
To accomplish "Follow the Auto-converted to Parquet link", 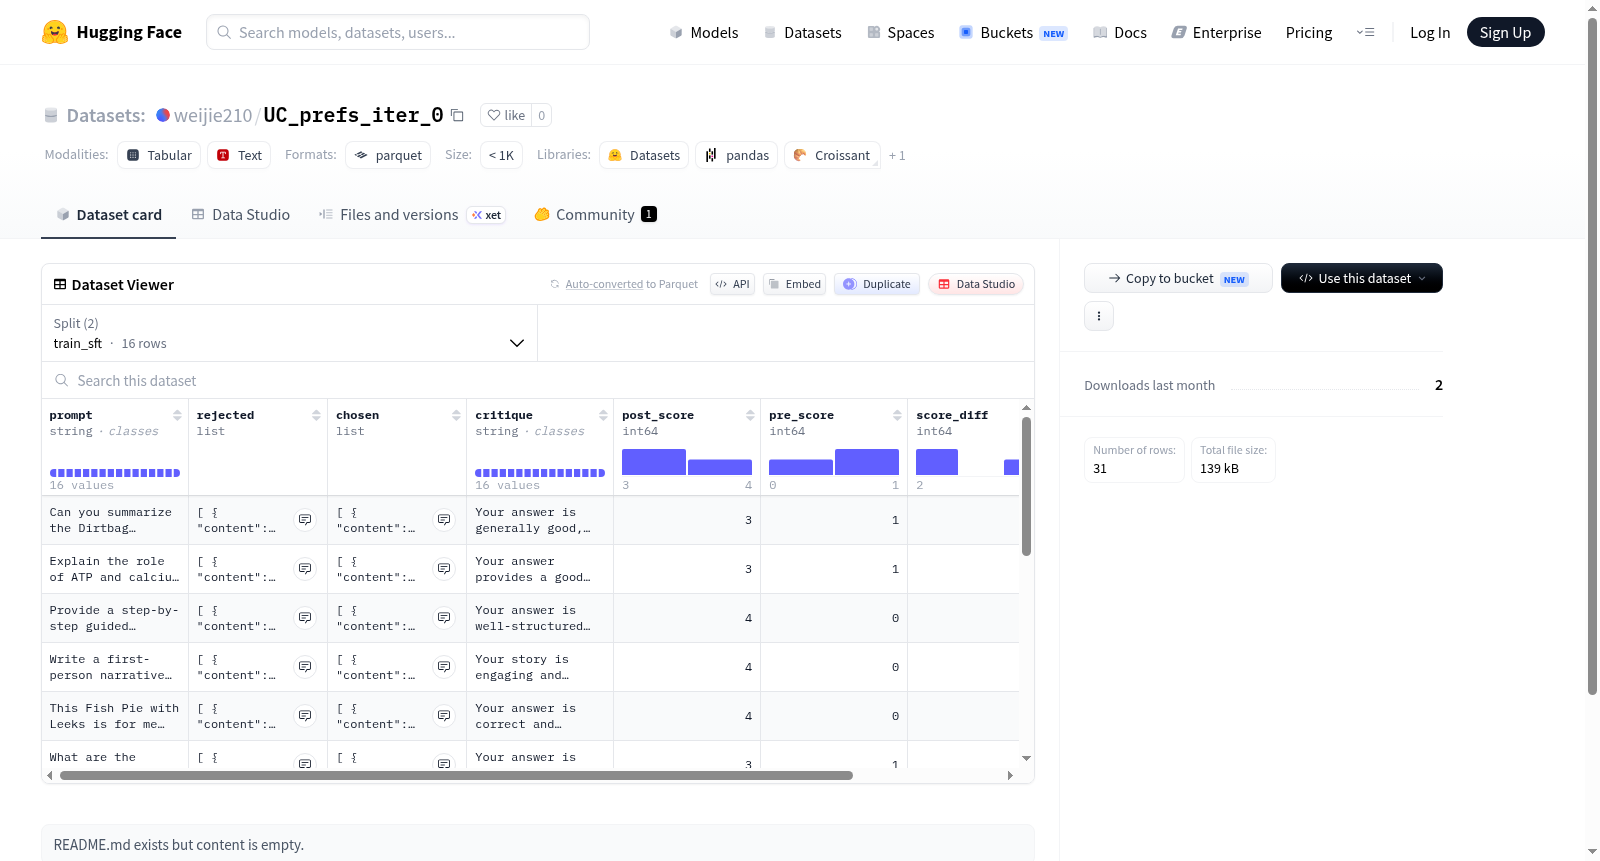I will click(x=631, y=284).
